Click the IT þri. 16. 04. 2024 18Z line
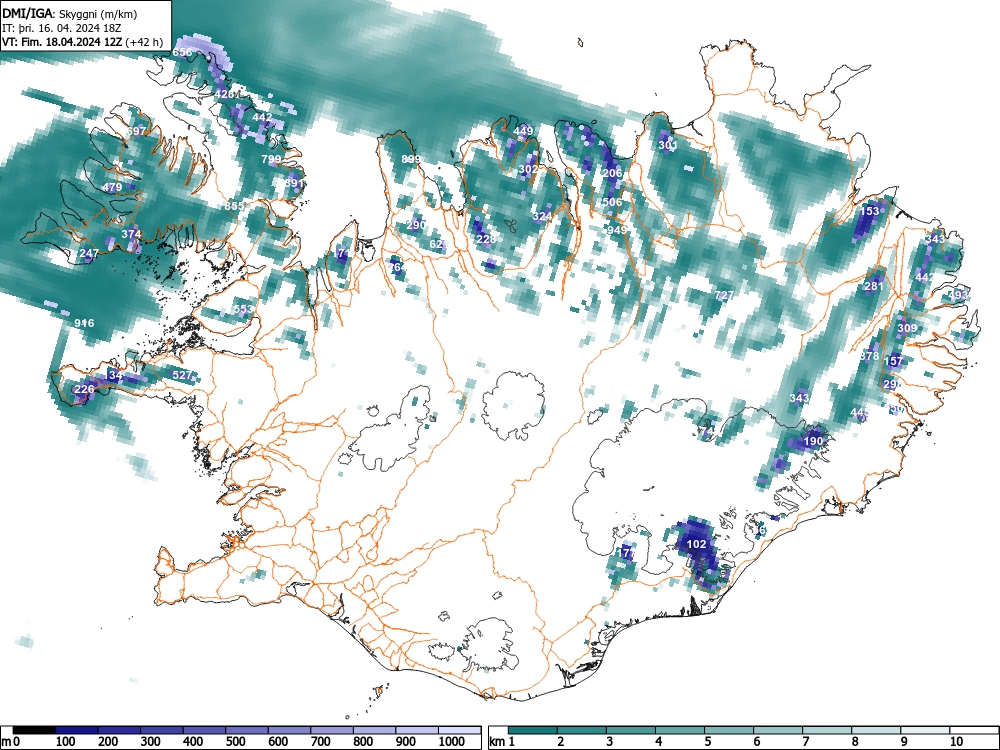 [x=62, y=28]
